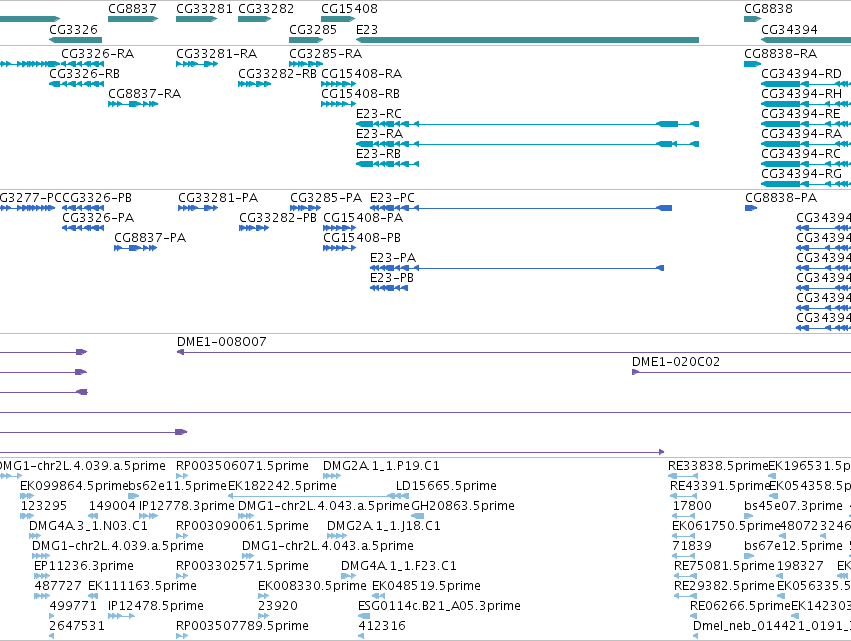Select the DMG4A.3_1.N03.C1 EST
The width and height of the screenshot is (851, 641).
34,536
